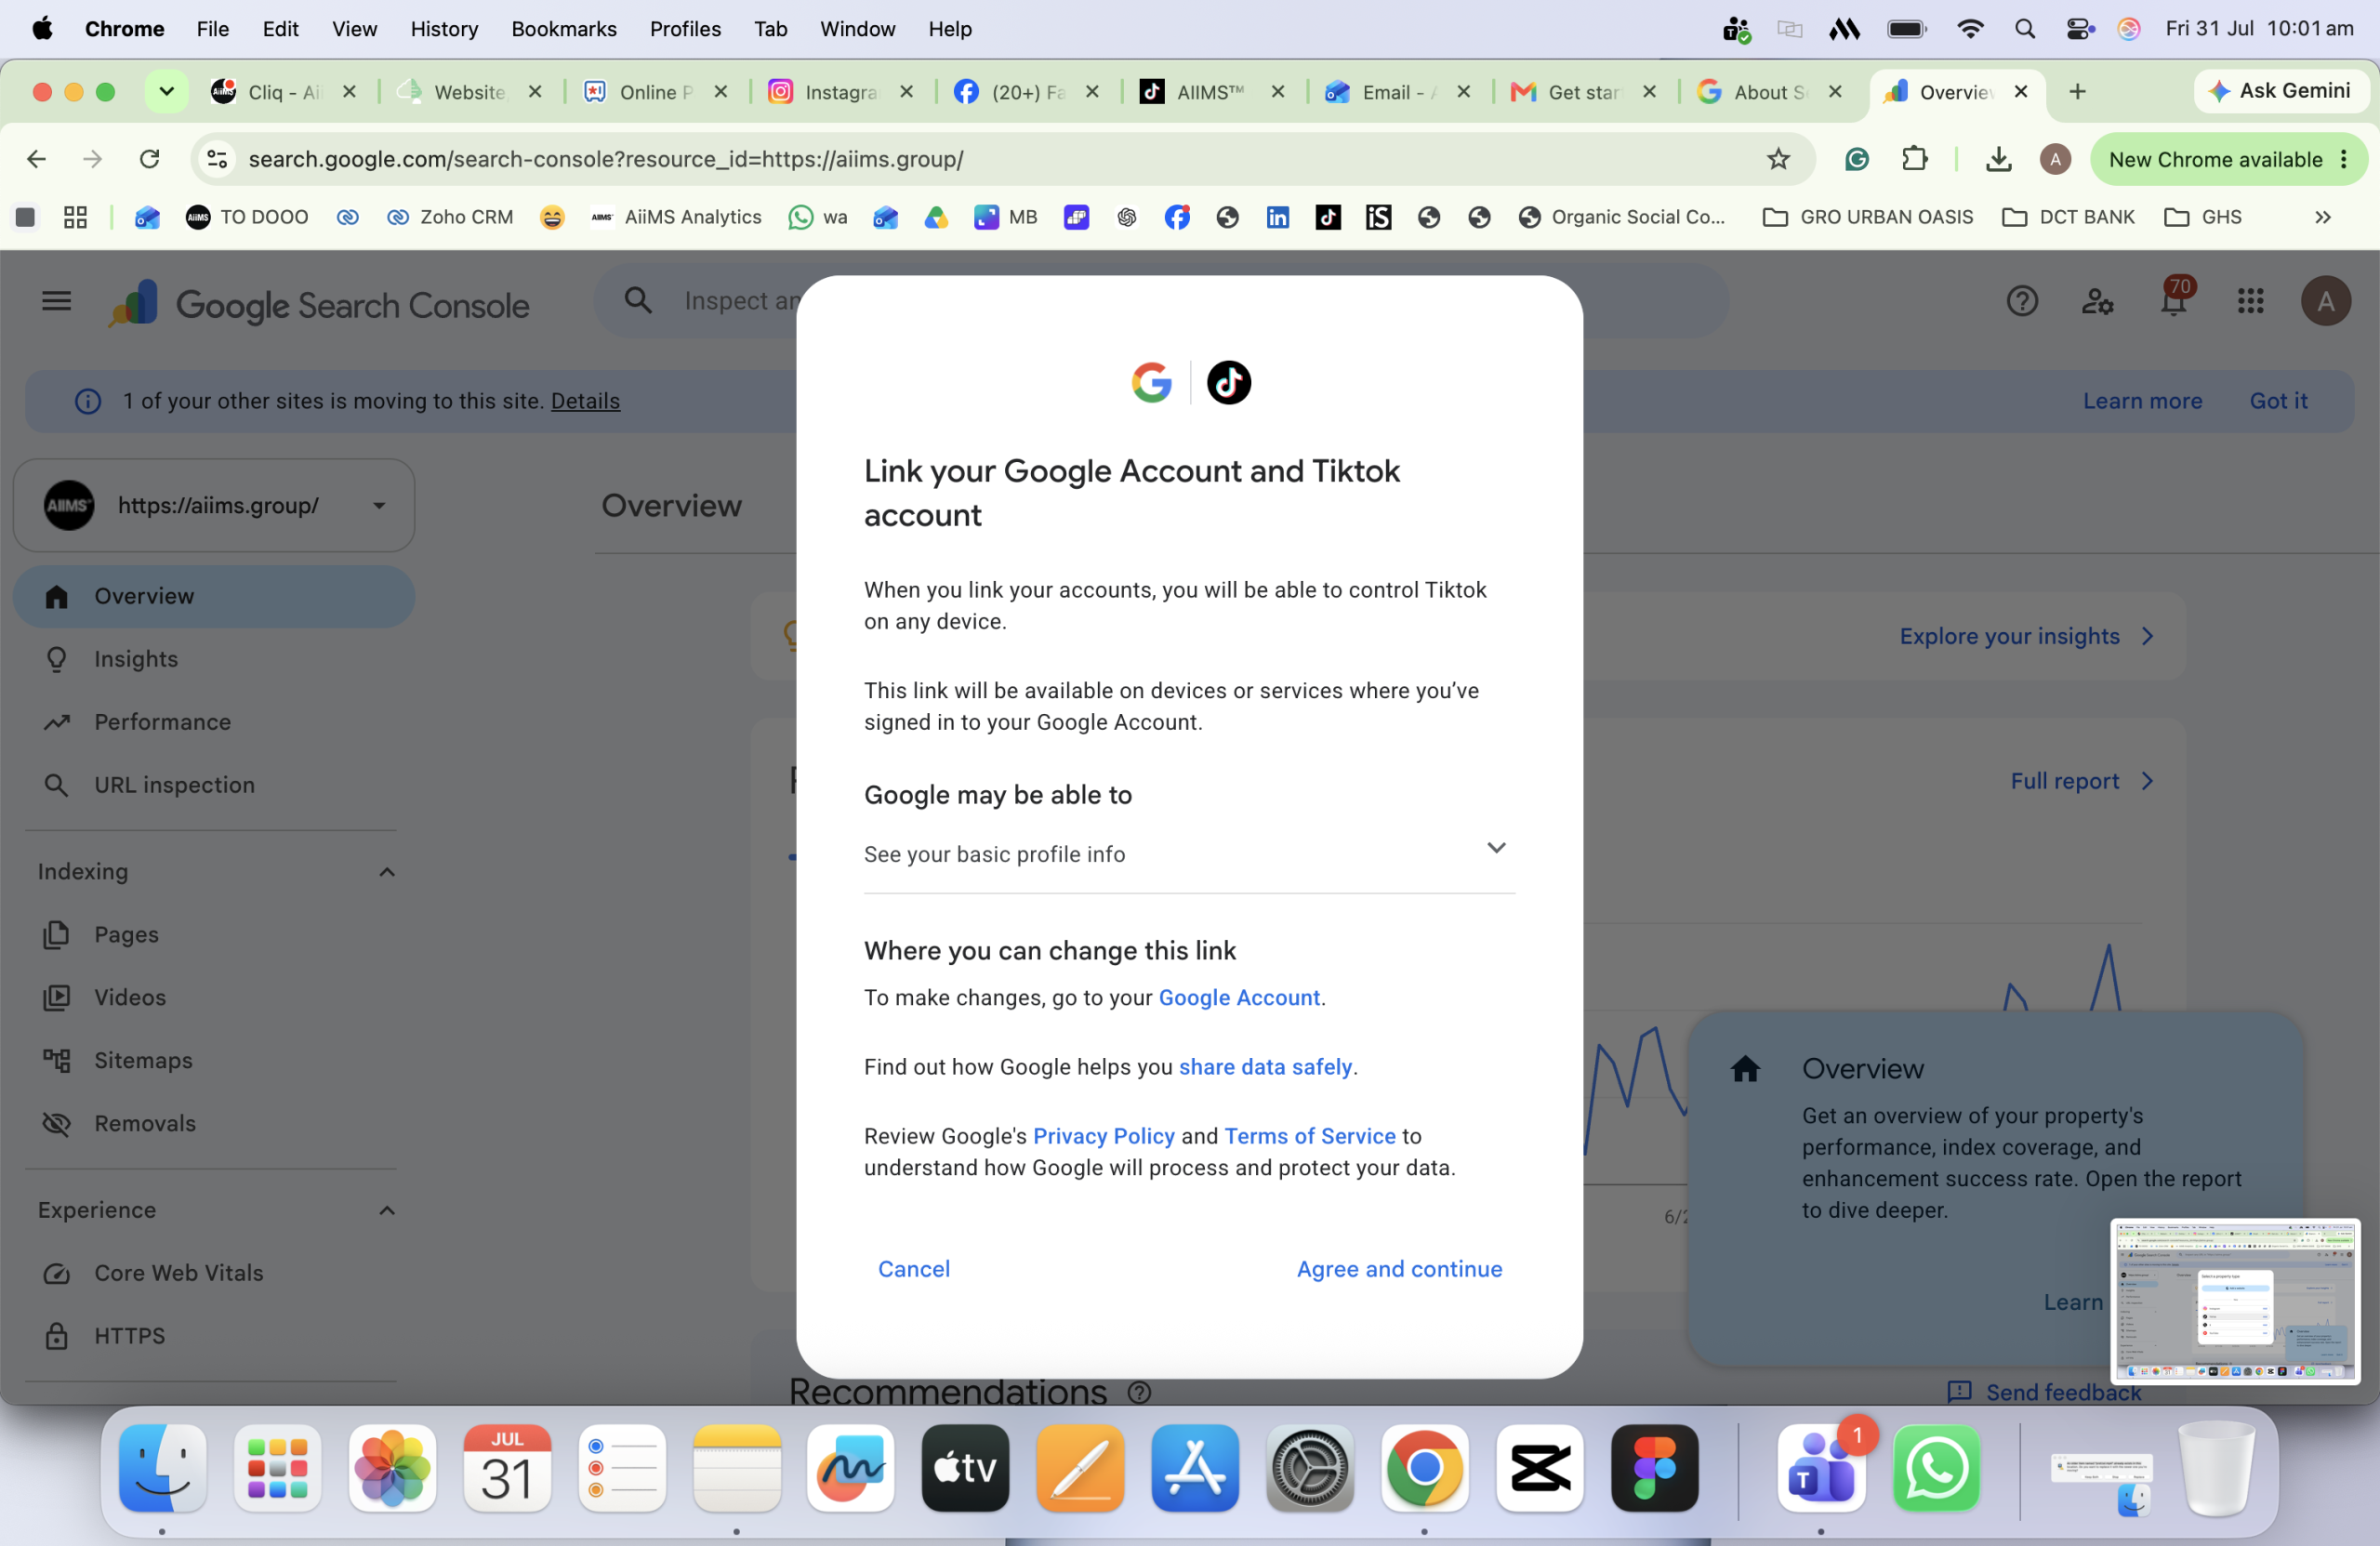Open the Privacy Policy link
Screen dimensions: 2380x1546
1103,1135
